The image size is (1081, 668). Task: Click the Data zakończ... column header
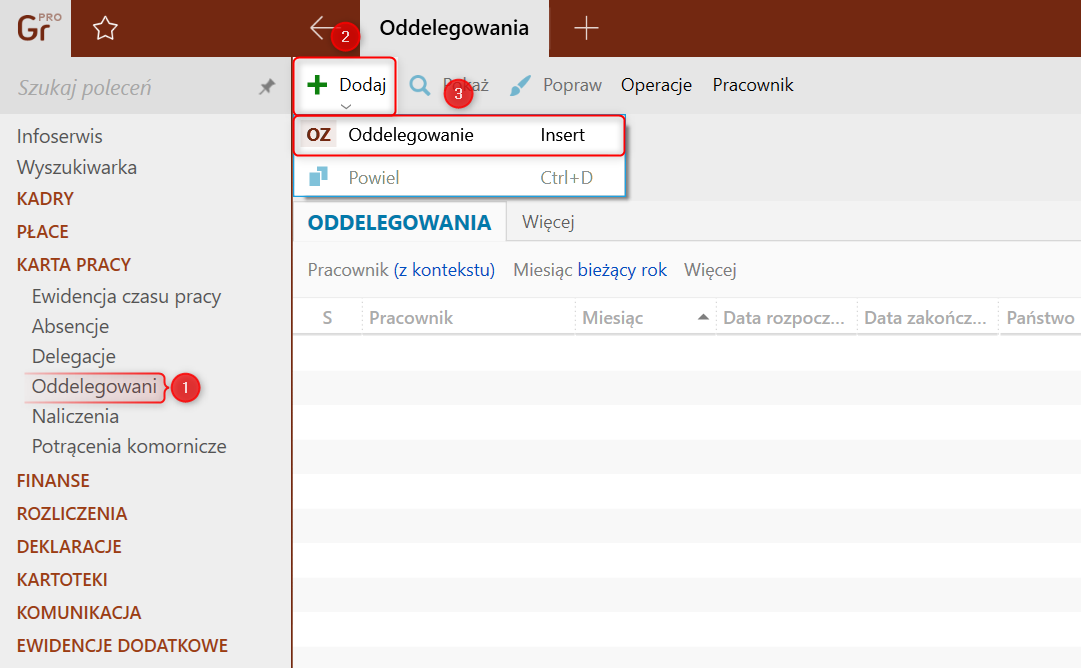tap(928, 318)
